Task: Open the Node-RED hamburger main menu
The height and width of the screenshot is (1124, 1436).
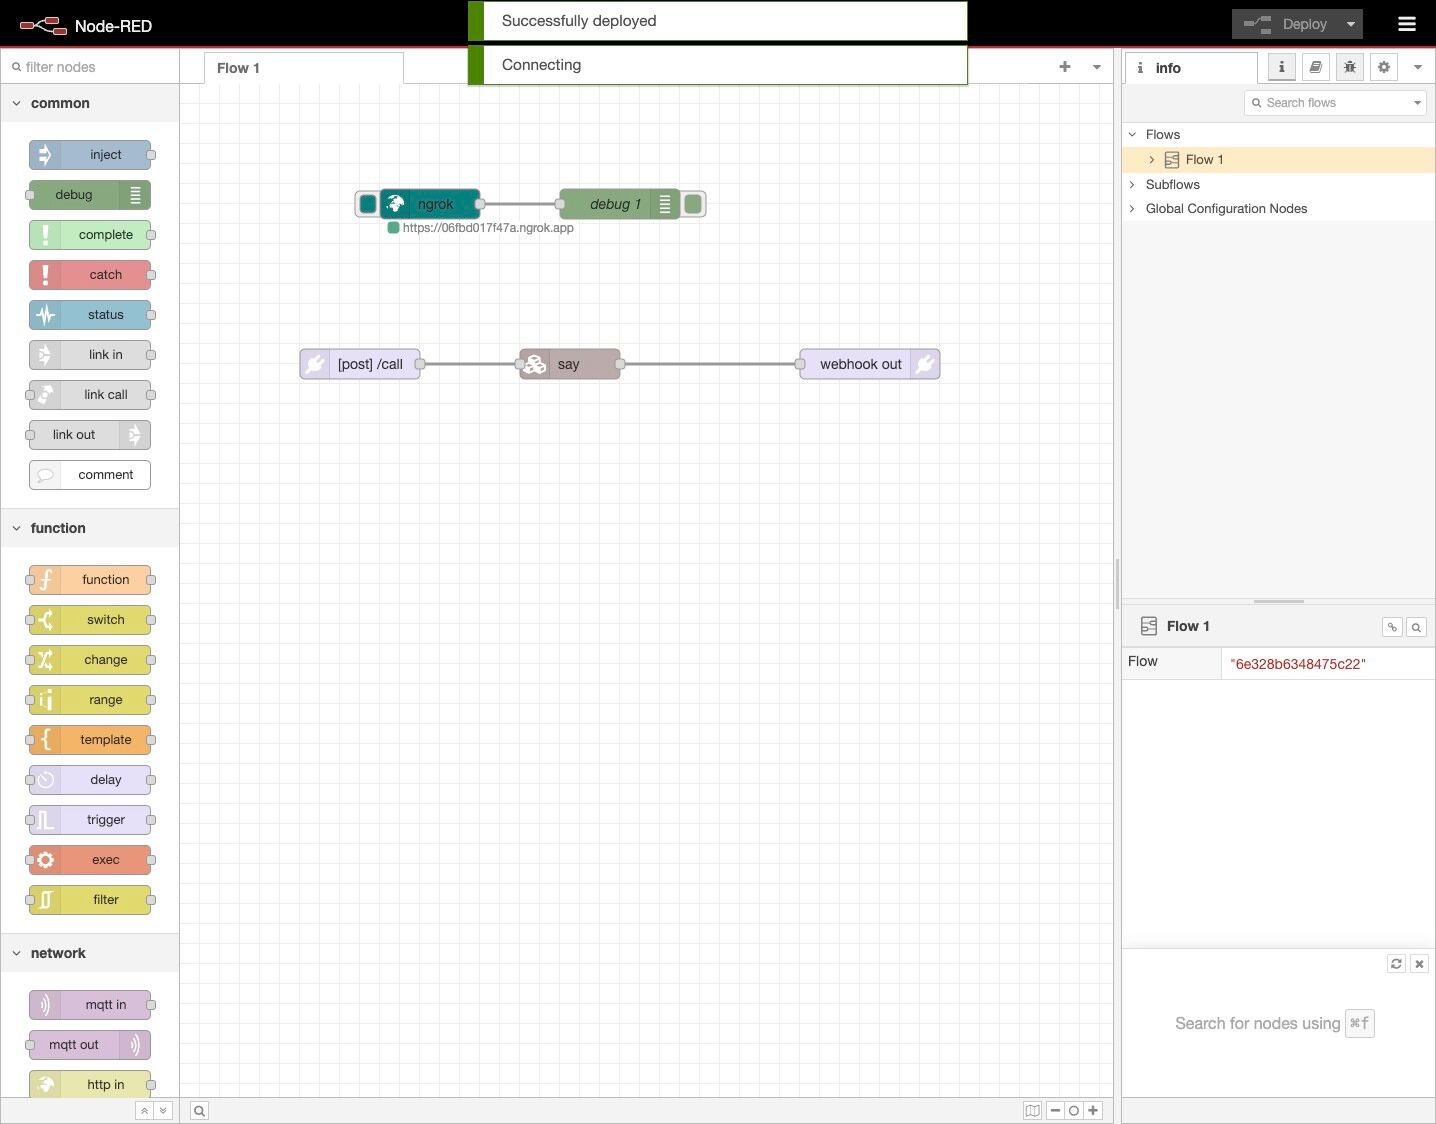Action: (x=1406, y=24)
